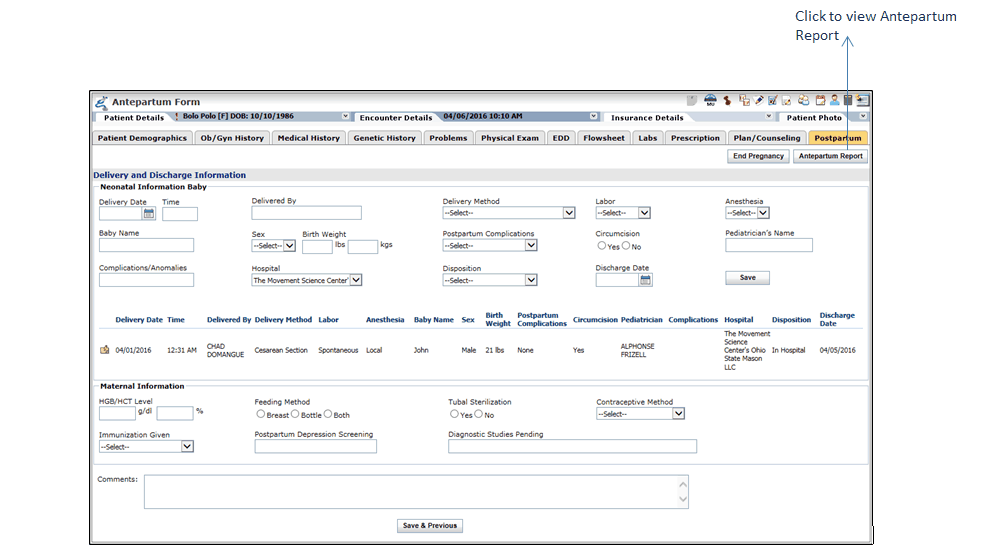Open the Contraceptive Method dropdown
984x559 pixels.
[x=678, y=414]
